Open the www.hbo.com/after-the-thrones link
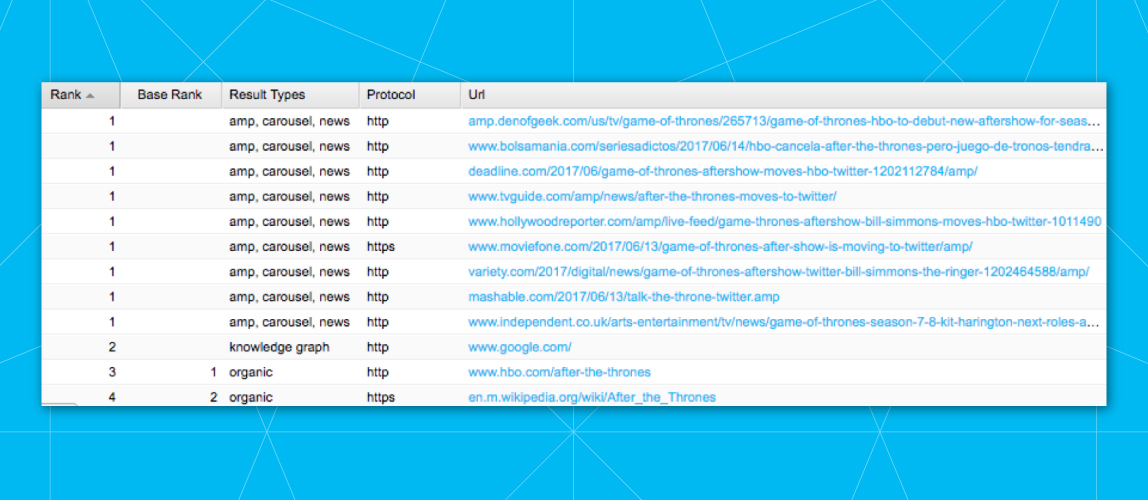Image resolution: width=1148 pixels, height=500 pixels. pyautogui.click(x=559, y=372)
